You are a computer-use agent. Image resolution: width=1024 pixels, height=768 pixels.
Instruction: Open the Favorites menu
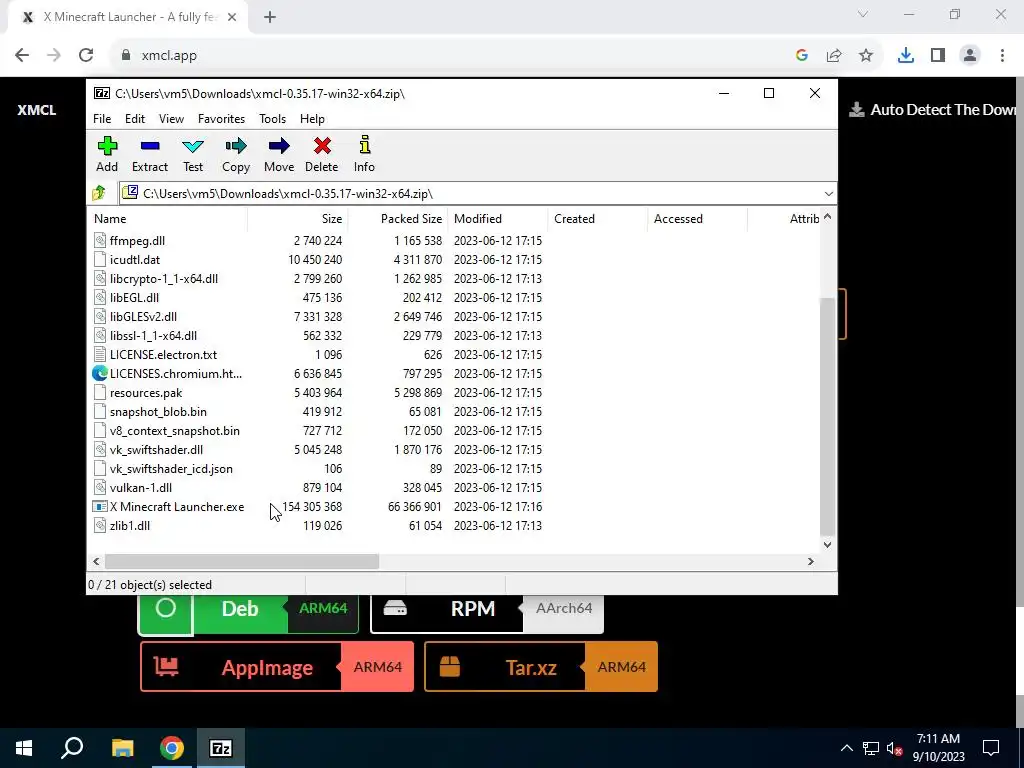[x=221, y=119]
